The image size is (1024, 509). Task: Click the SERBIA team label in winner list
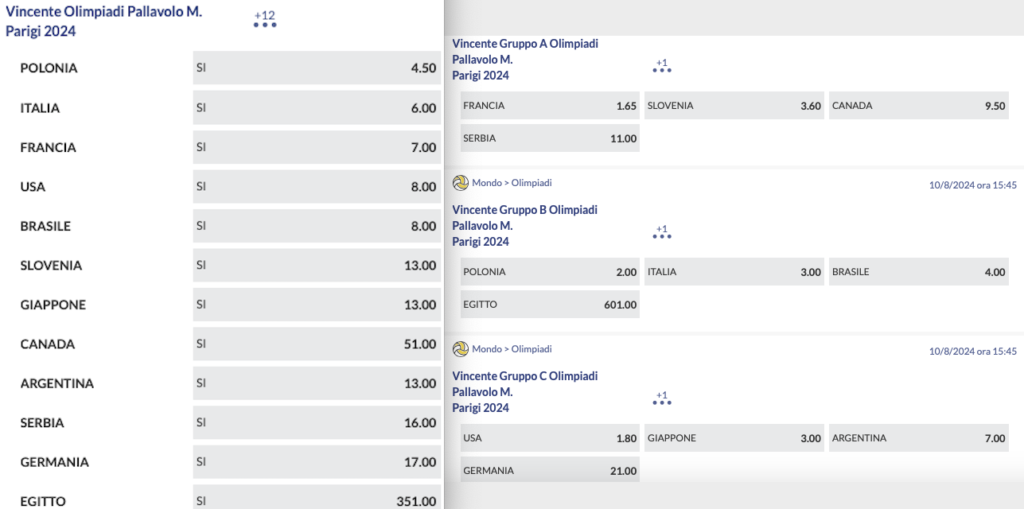(42, 423)
